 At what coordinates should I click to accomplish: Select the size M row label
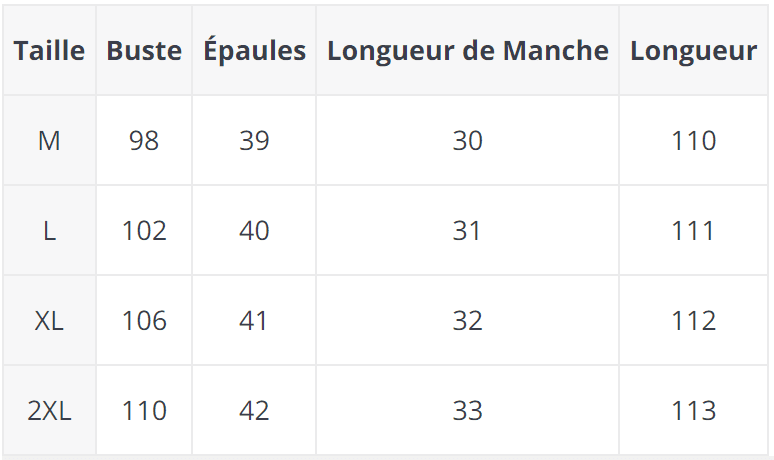[x=49, y=141]
